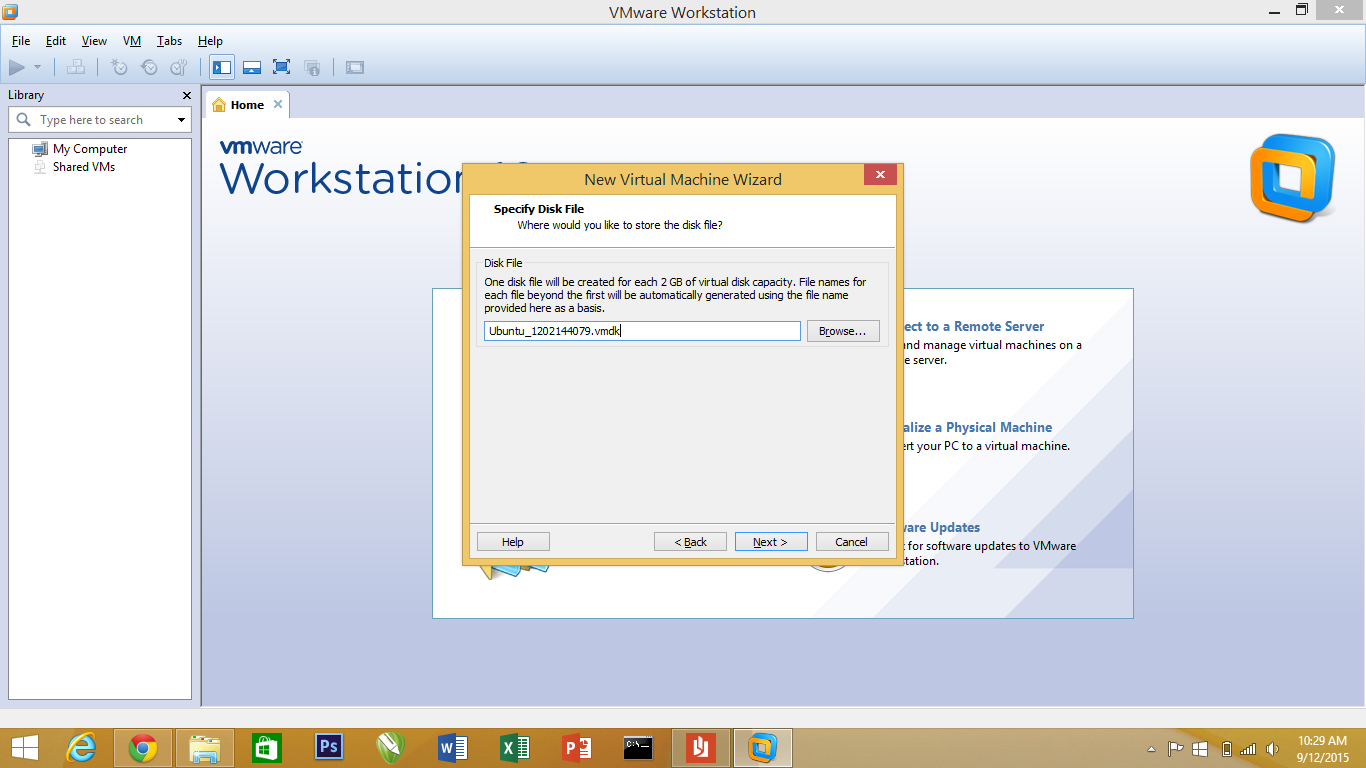Viewport: 1366px width, 768px height.
Task: Toggle the Show Library toolbar icon
Action: (222, 67)
